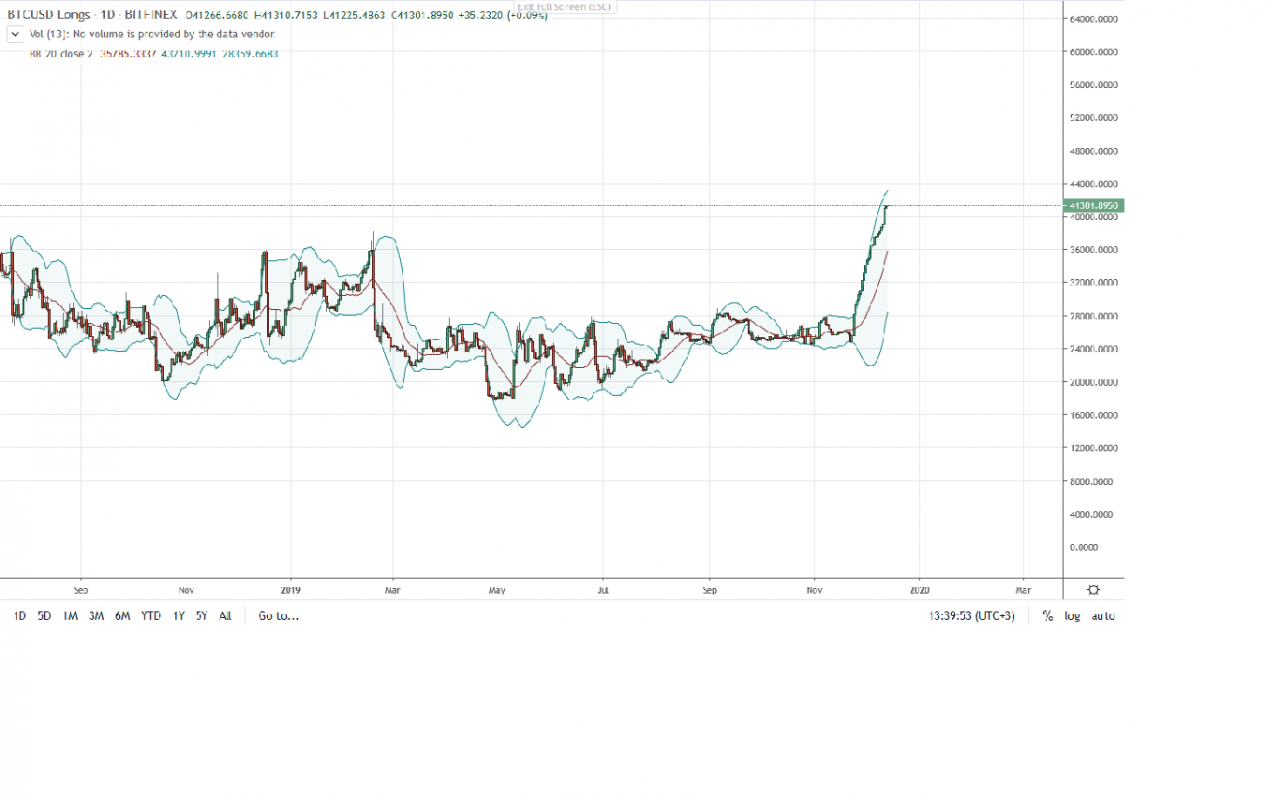The width and height of the screenshot is (1280, 794).
Task: Click the Exit Full Screen (ESC) notice
Action: pos(564,6)
